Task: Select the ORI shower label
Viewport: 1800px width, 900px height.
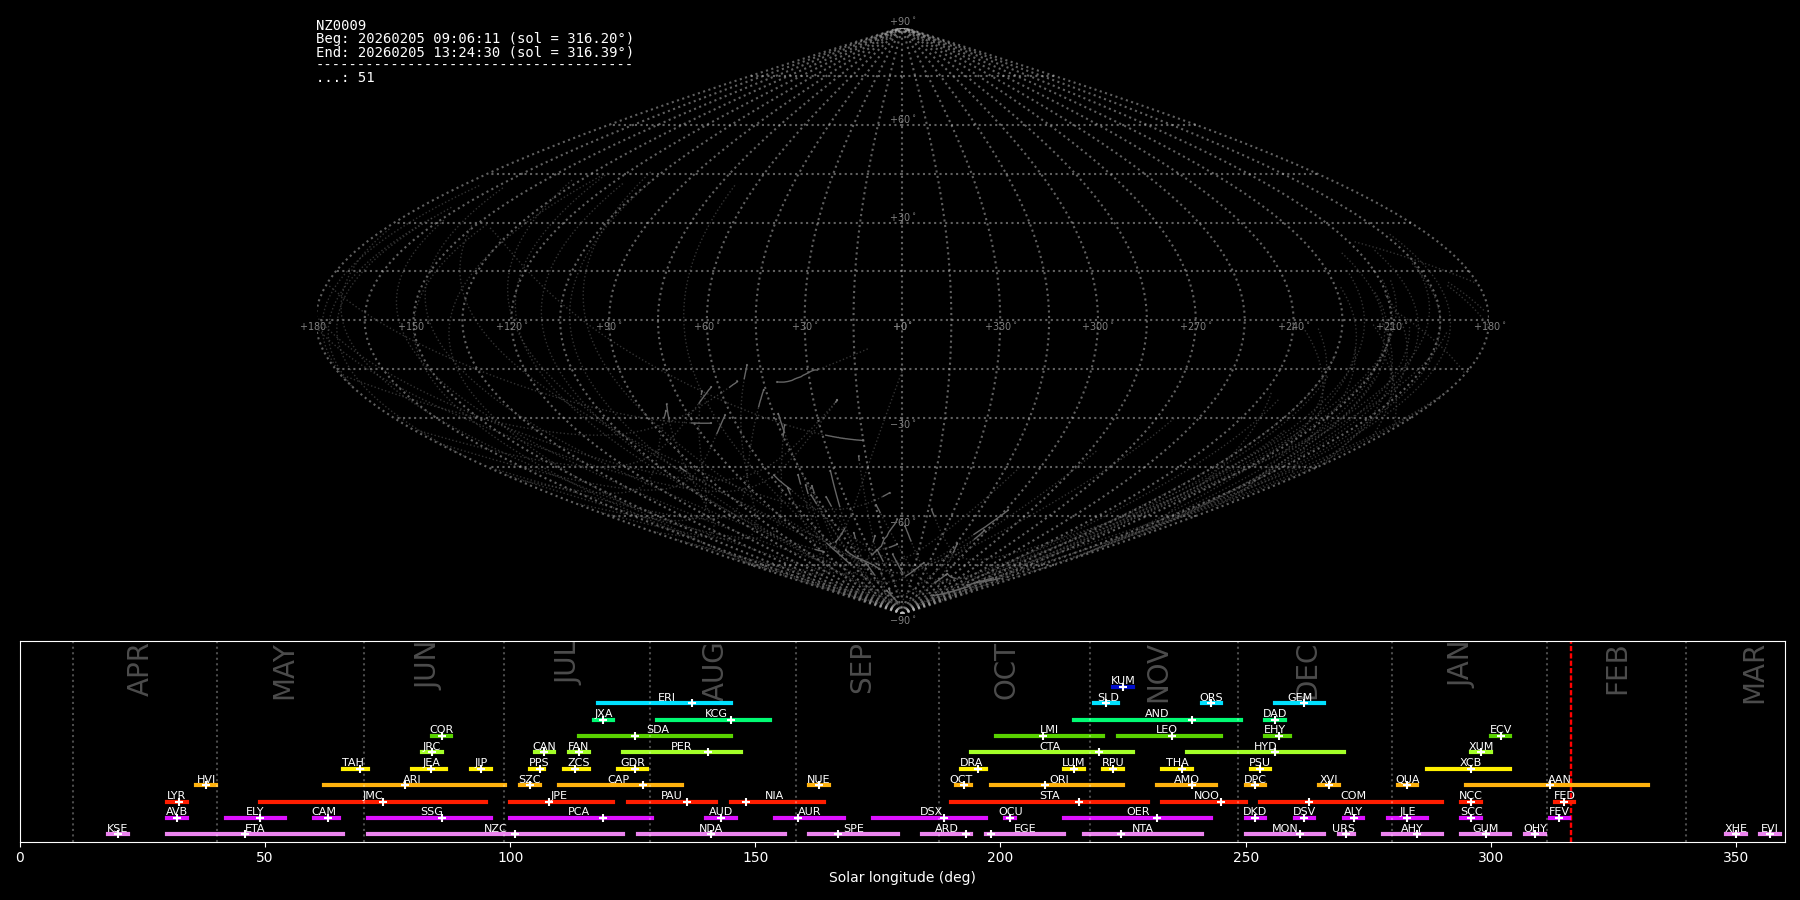Action: [x=1059, y=780]
